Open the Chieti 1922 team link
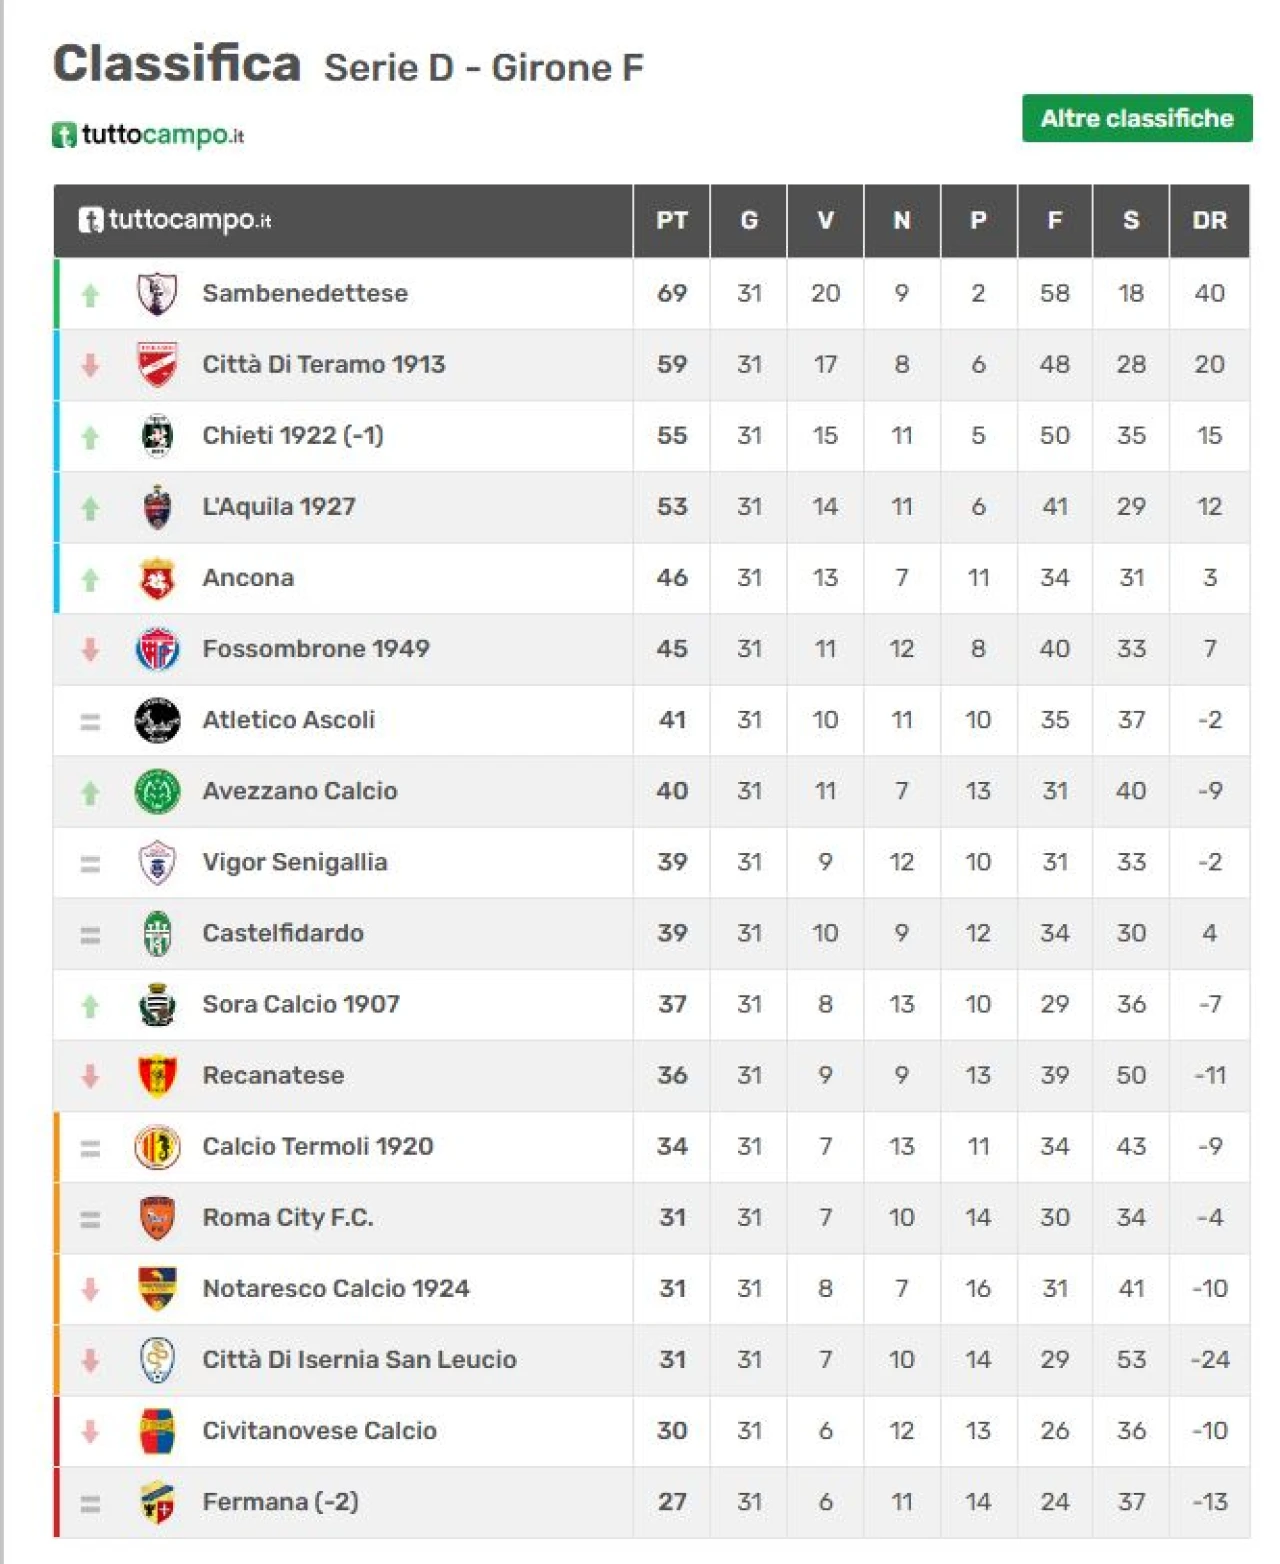Screen dimensions: 1280x1564 click(293, 436)
